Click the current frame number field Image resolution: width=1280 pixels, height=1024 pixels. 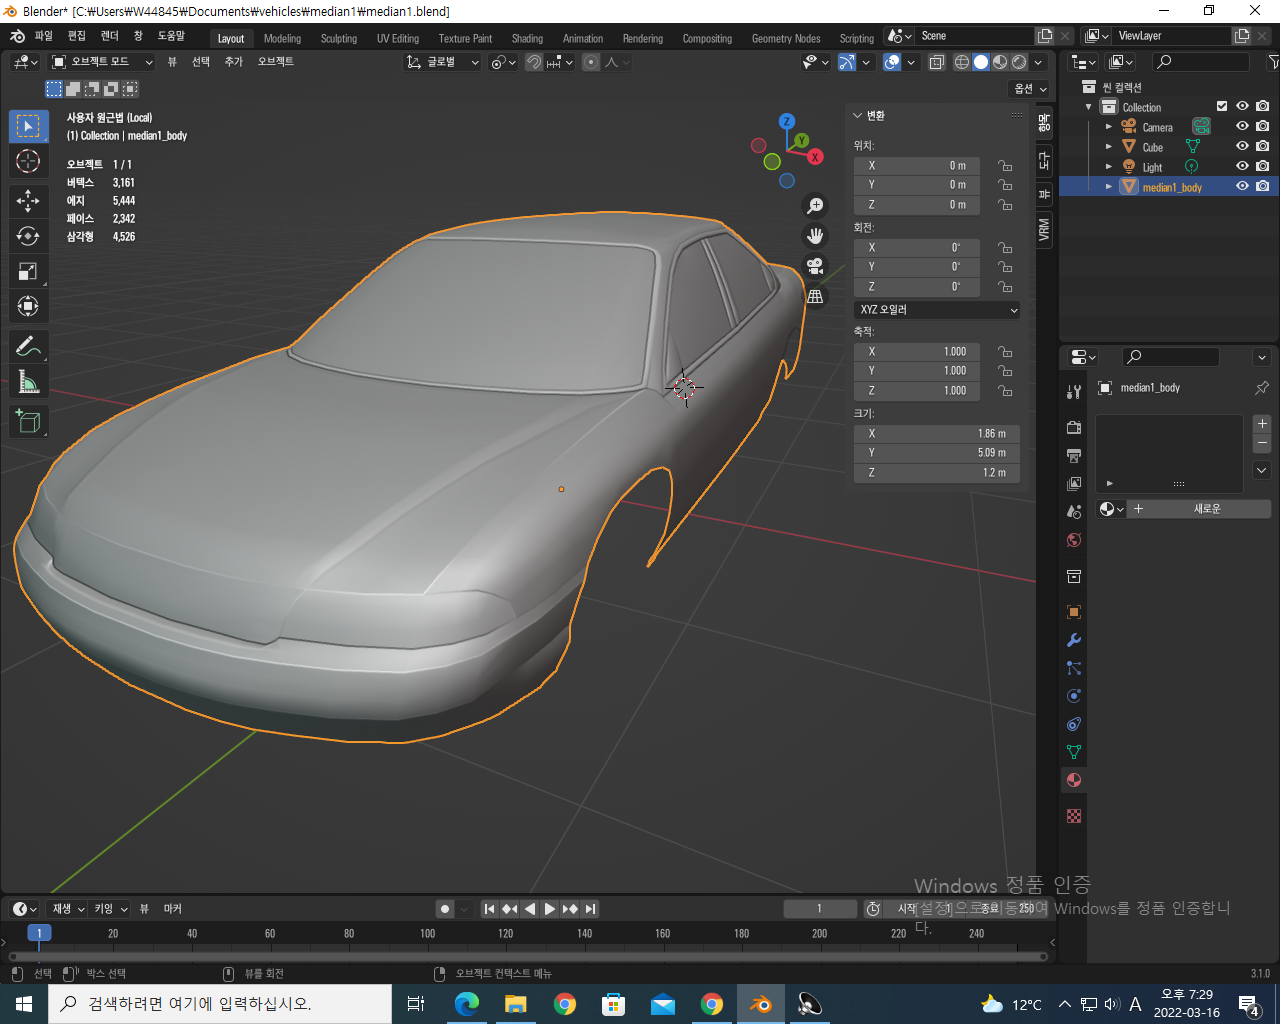(x=819, y=909)
